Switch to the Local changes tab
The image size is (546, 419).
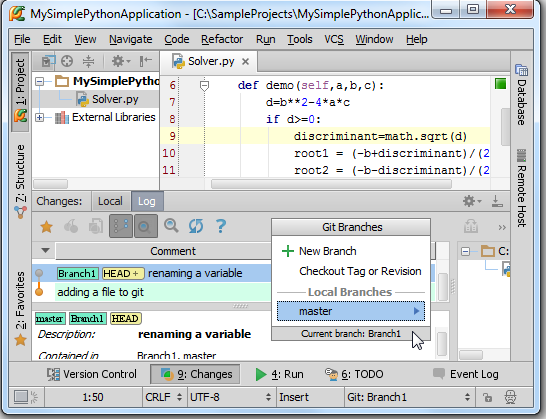pos(110,201)
